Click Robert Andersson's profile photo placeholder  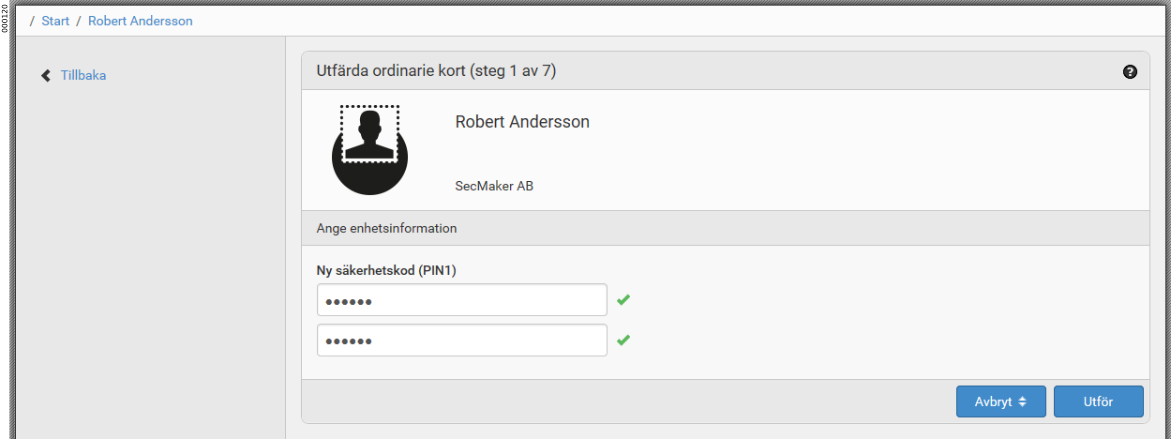click(x=370, y=148)
